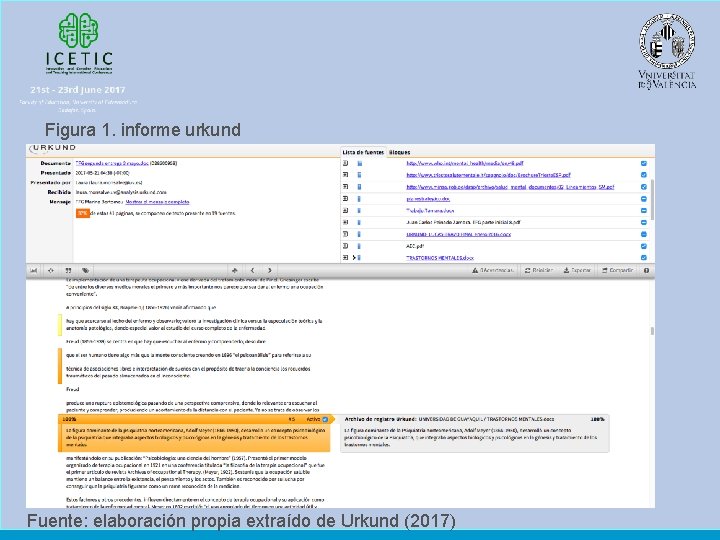Click the ABC.pdf source name

coord(415,246)
